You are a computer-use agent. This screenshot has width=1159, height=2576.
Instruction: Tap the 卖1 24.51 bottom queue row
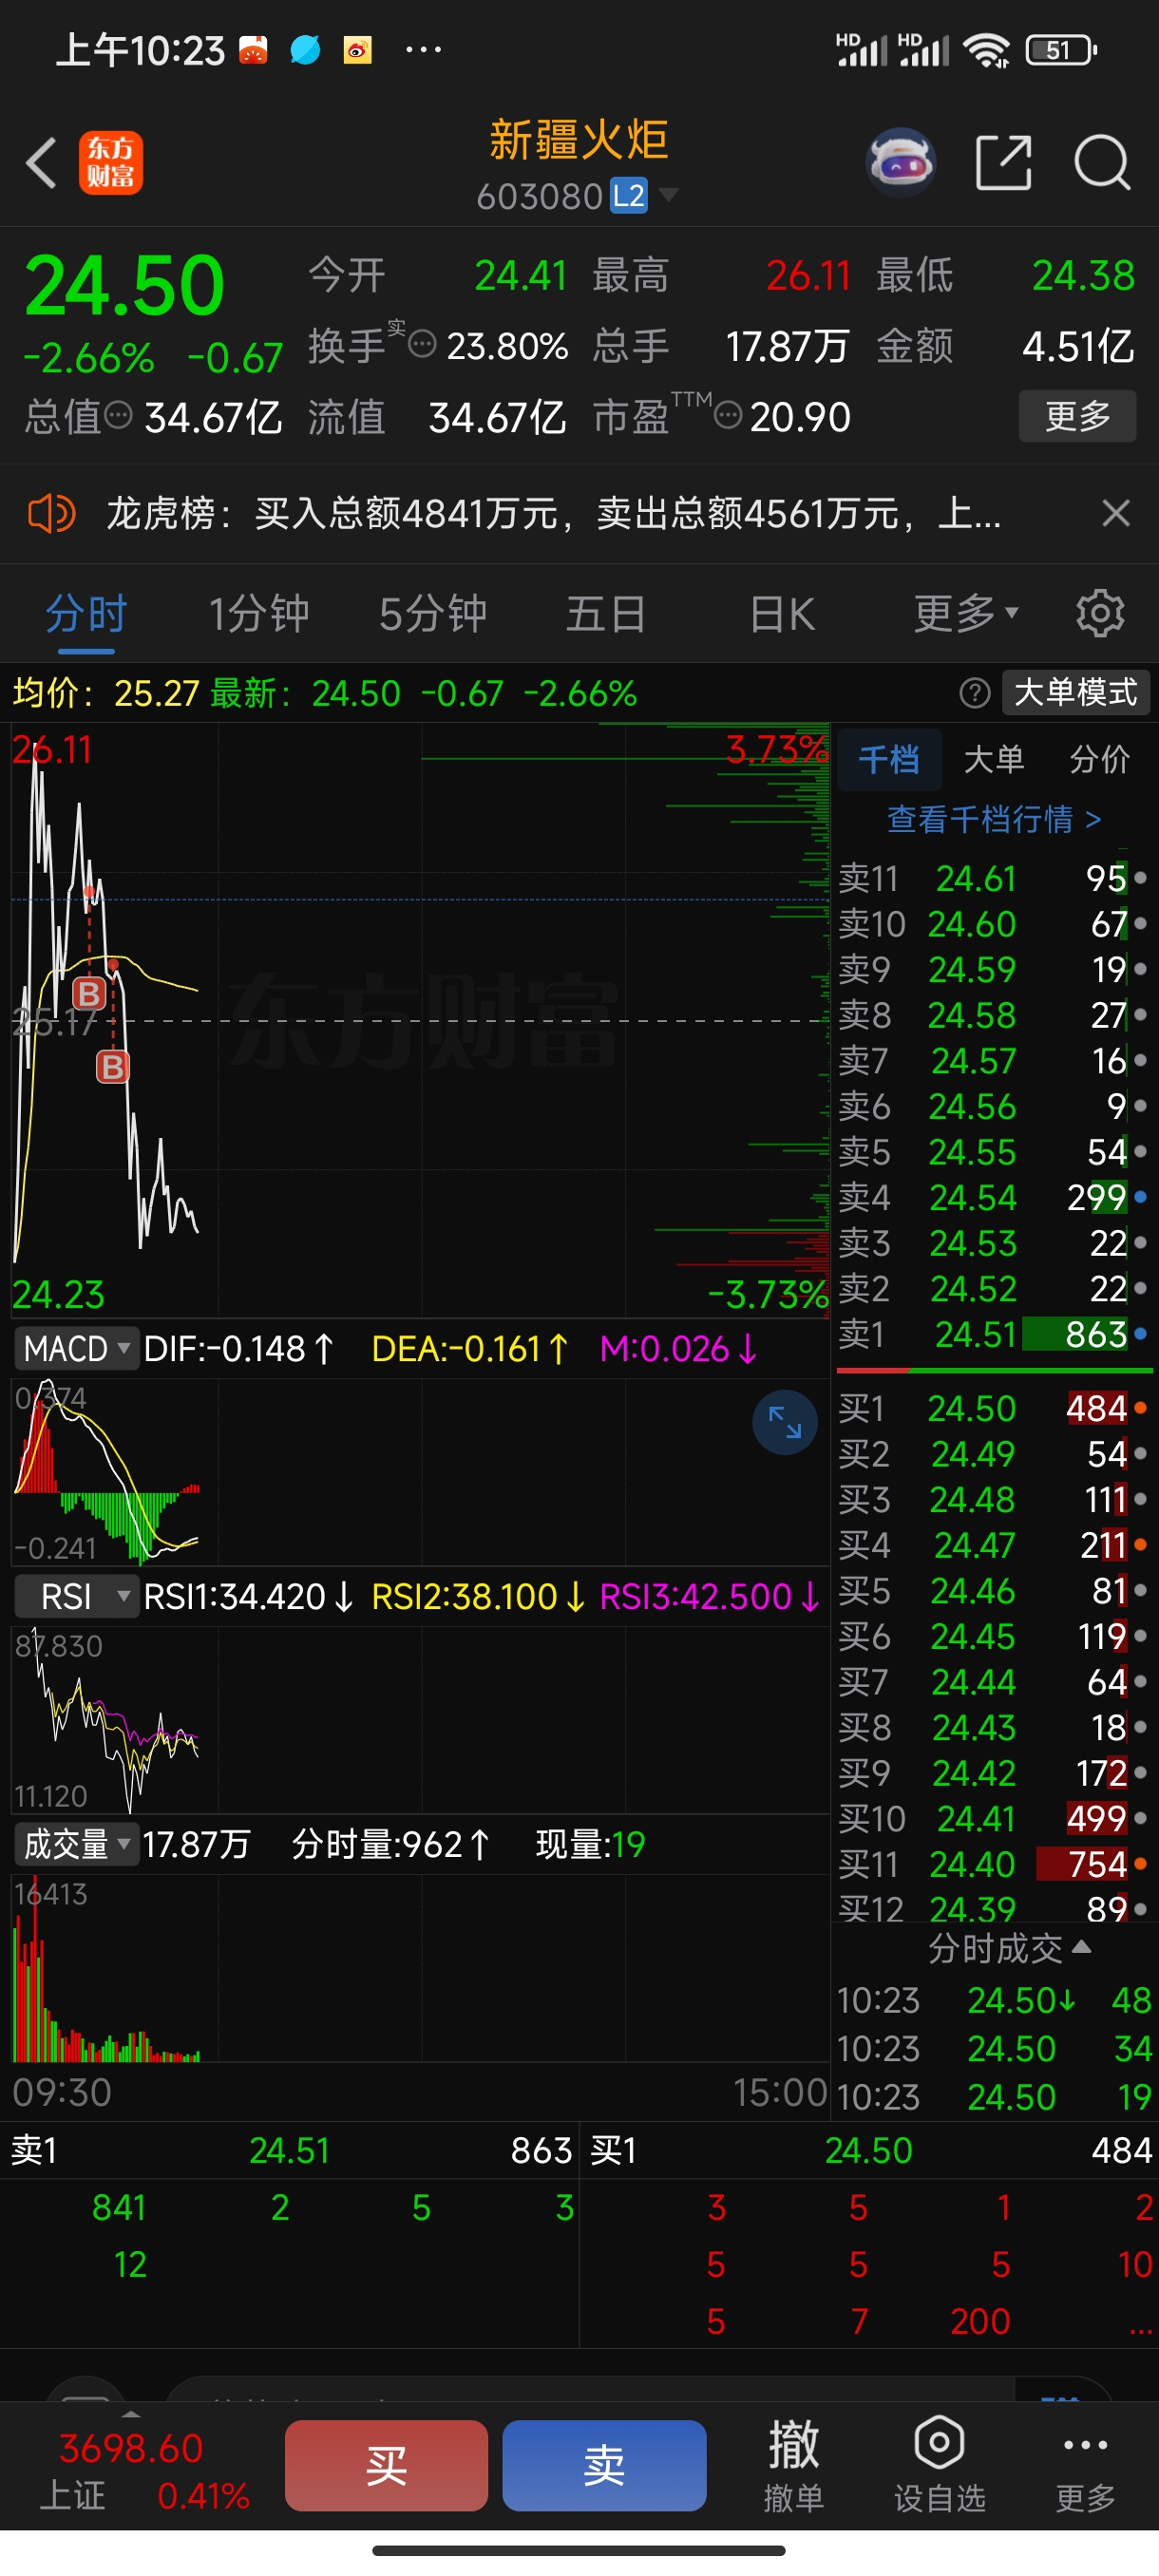tap(291, 2150)
